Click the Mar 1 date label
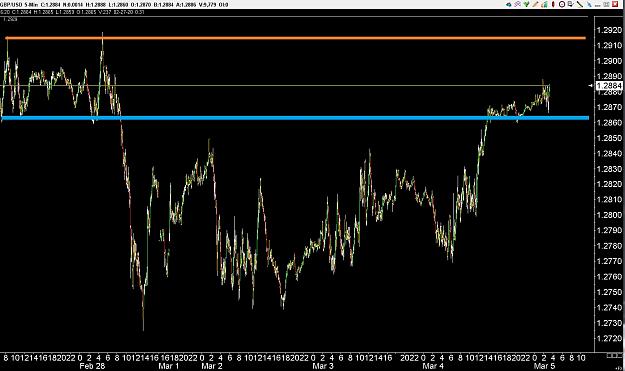This screenshot has height=371, width=625. (x=168, y=366)
